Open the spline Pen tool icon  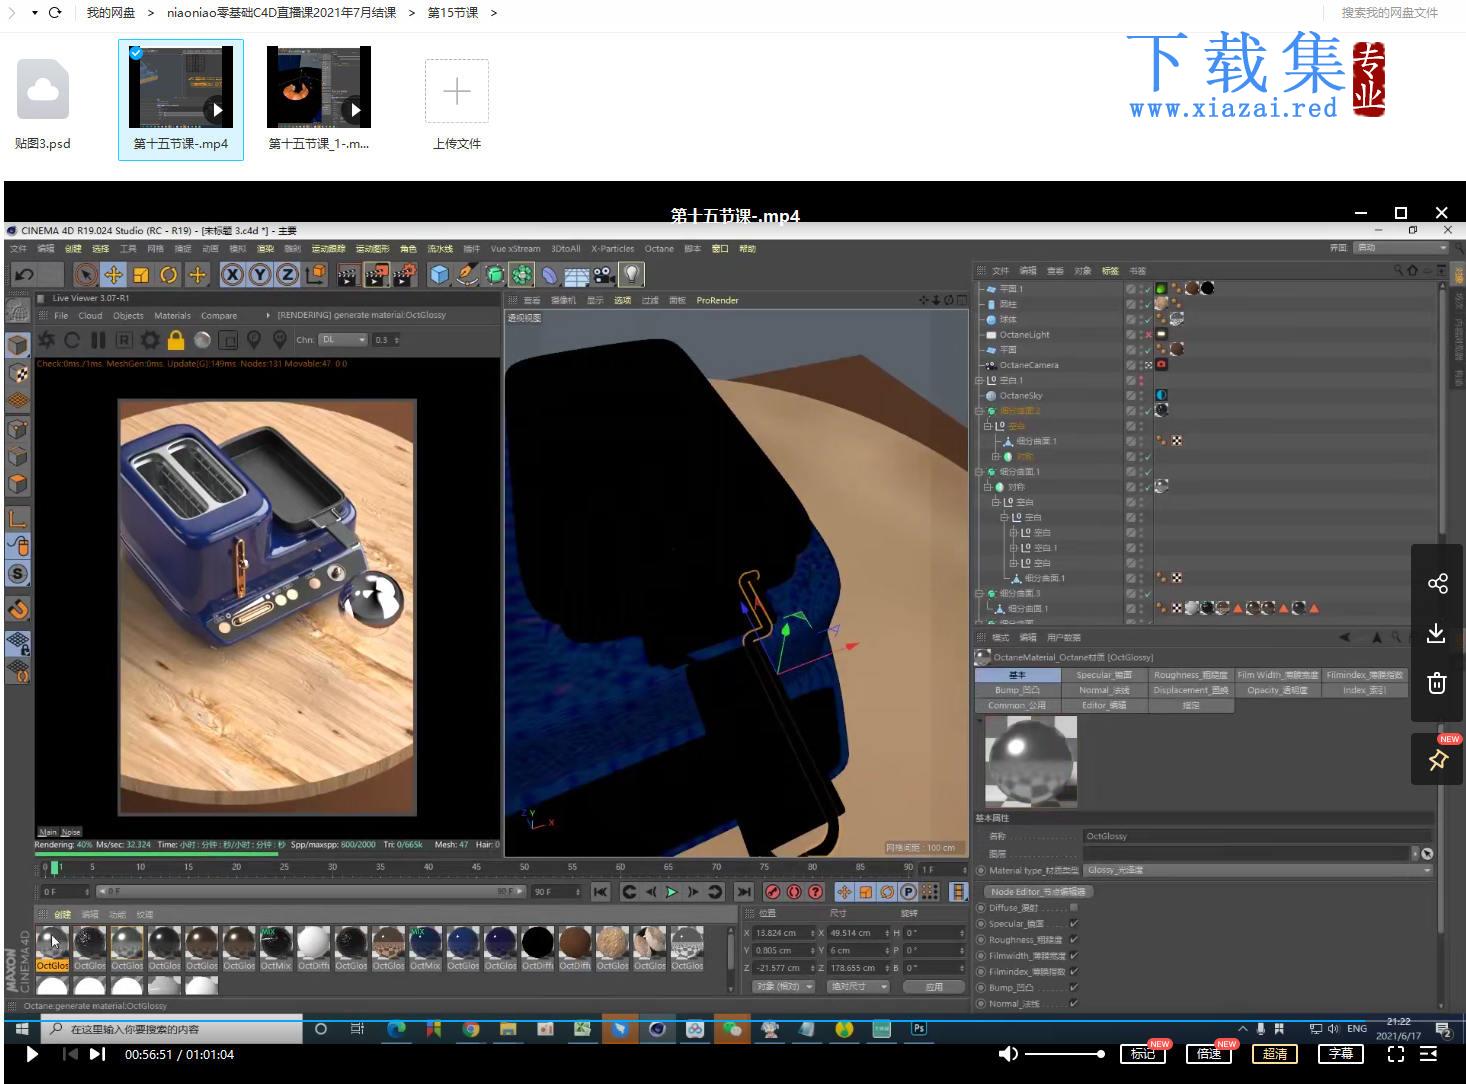[x=467, y=274]
